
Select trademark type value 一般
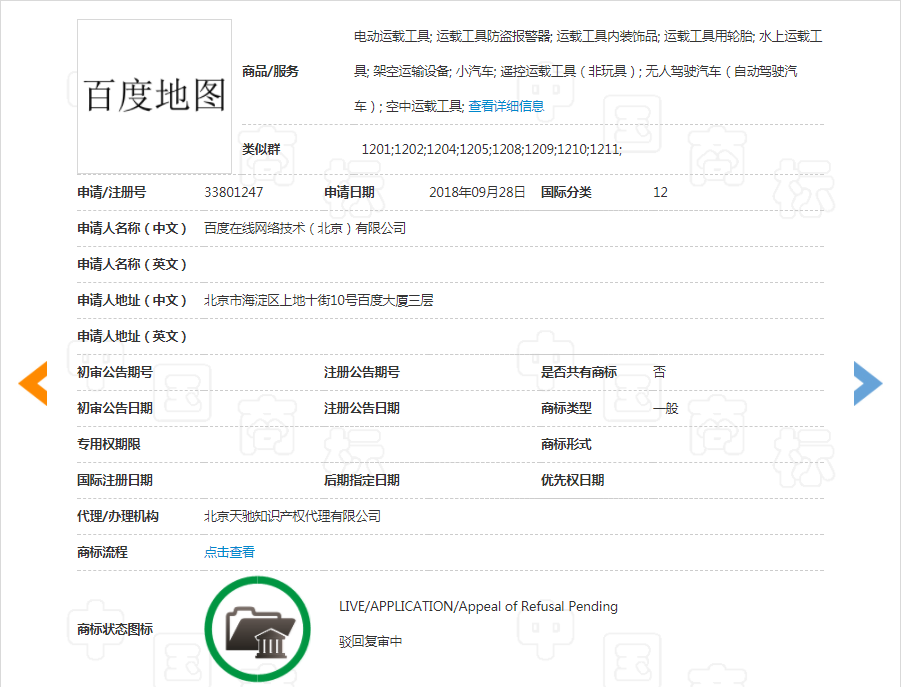tap(665, 408)
